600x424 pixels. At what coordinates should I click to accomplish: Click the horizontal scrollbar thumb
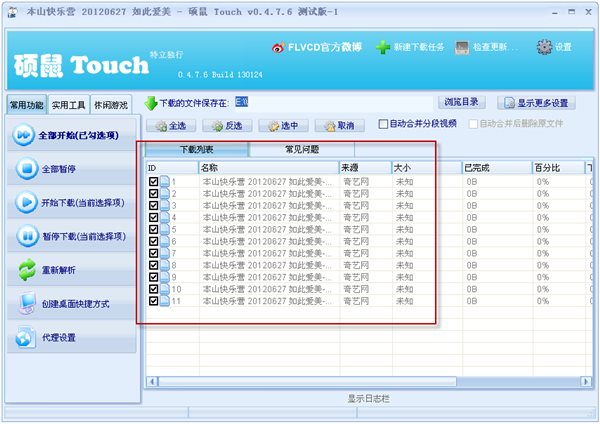[x=307, y=382]
